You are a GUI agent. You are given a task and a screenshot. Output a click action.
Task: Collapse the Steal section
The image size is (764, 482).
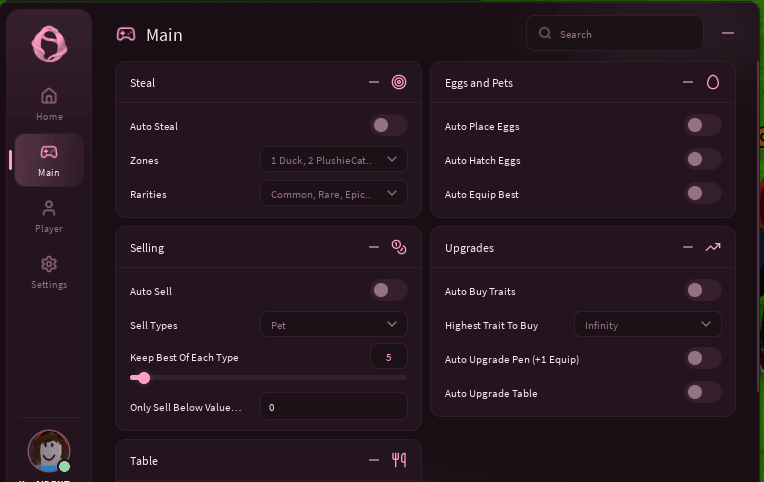click(x=374, y=82)
